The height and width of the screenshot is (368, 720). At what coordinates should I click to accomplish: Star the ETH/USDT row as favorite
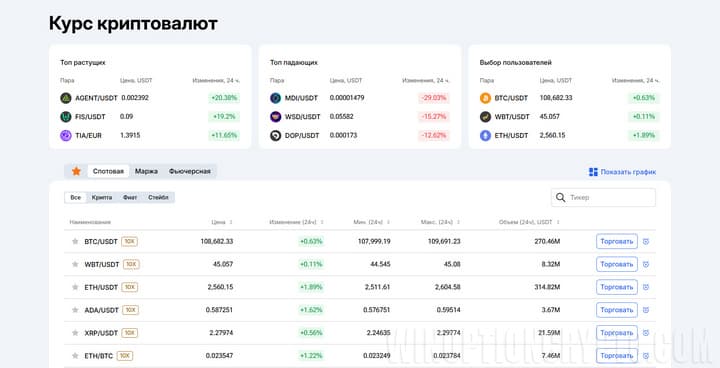click(75, 287)
